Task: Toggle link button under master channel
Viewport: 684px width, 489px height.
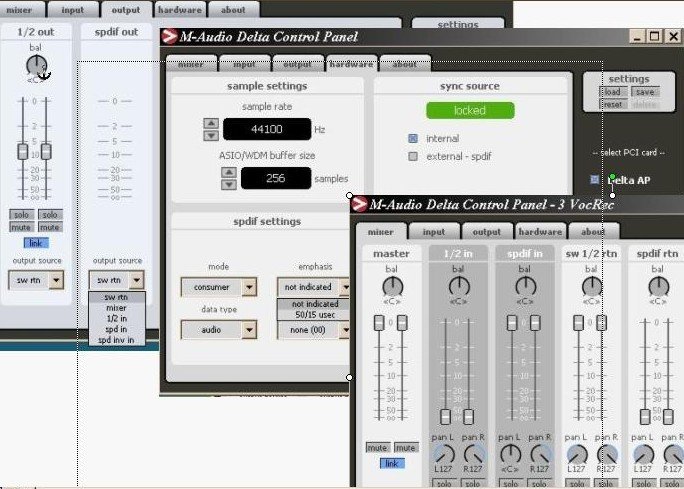Action: pos(392,463)
